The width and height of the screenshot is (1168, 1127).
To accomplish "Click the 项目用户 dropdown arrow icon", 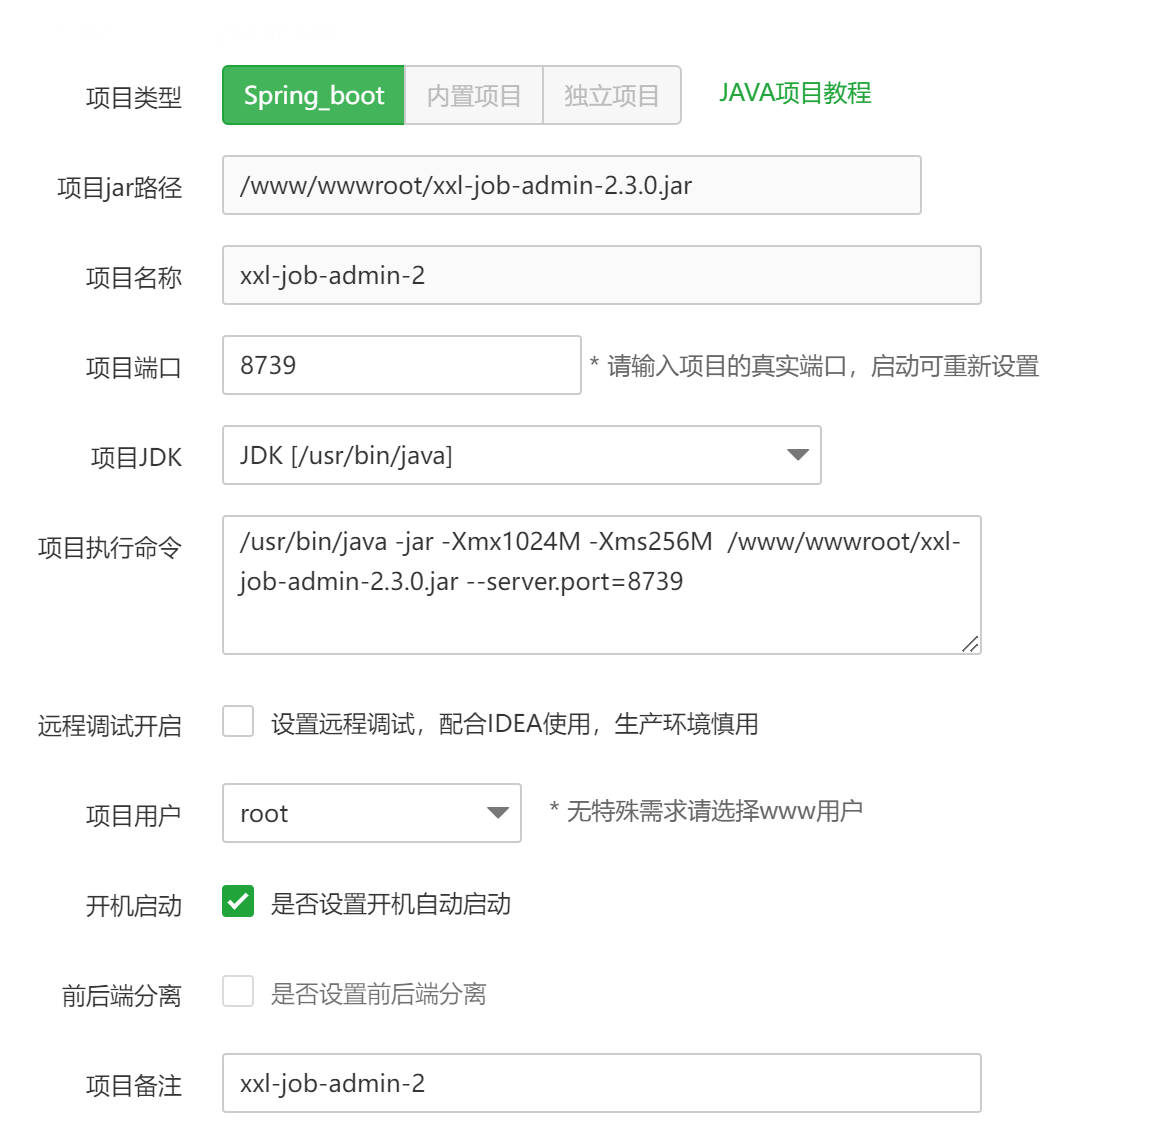I will (497, 813).
